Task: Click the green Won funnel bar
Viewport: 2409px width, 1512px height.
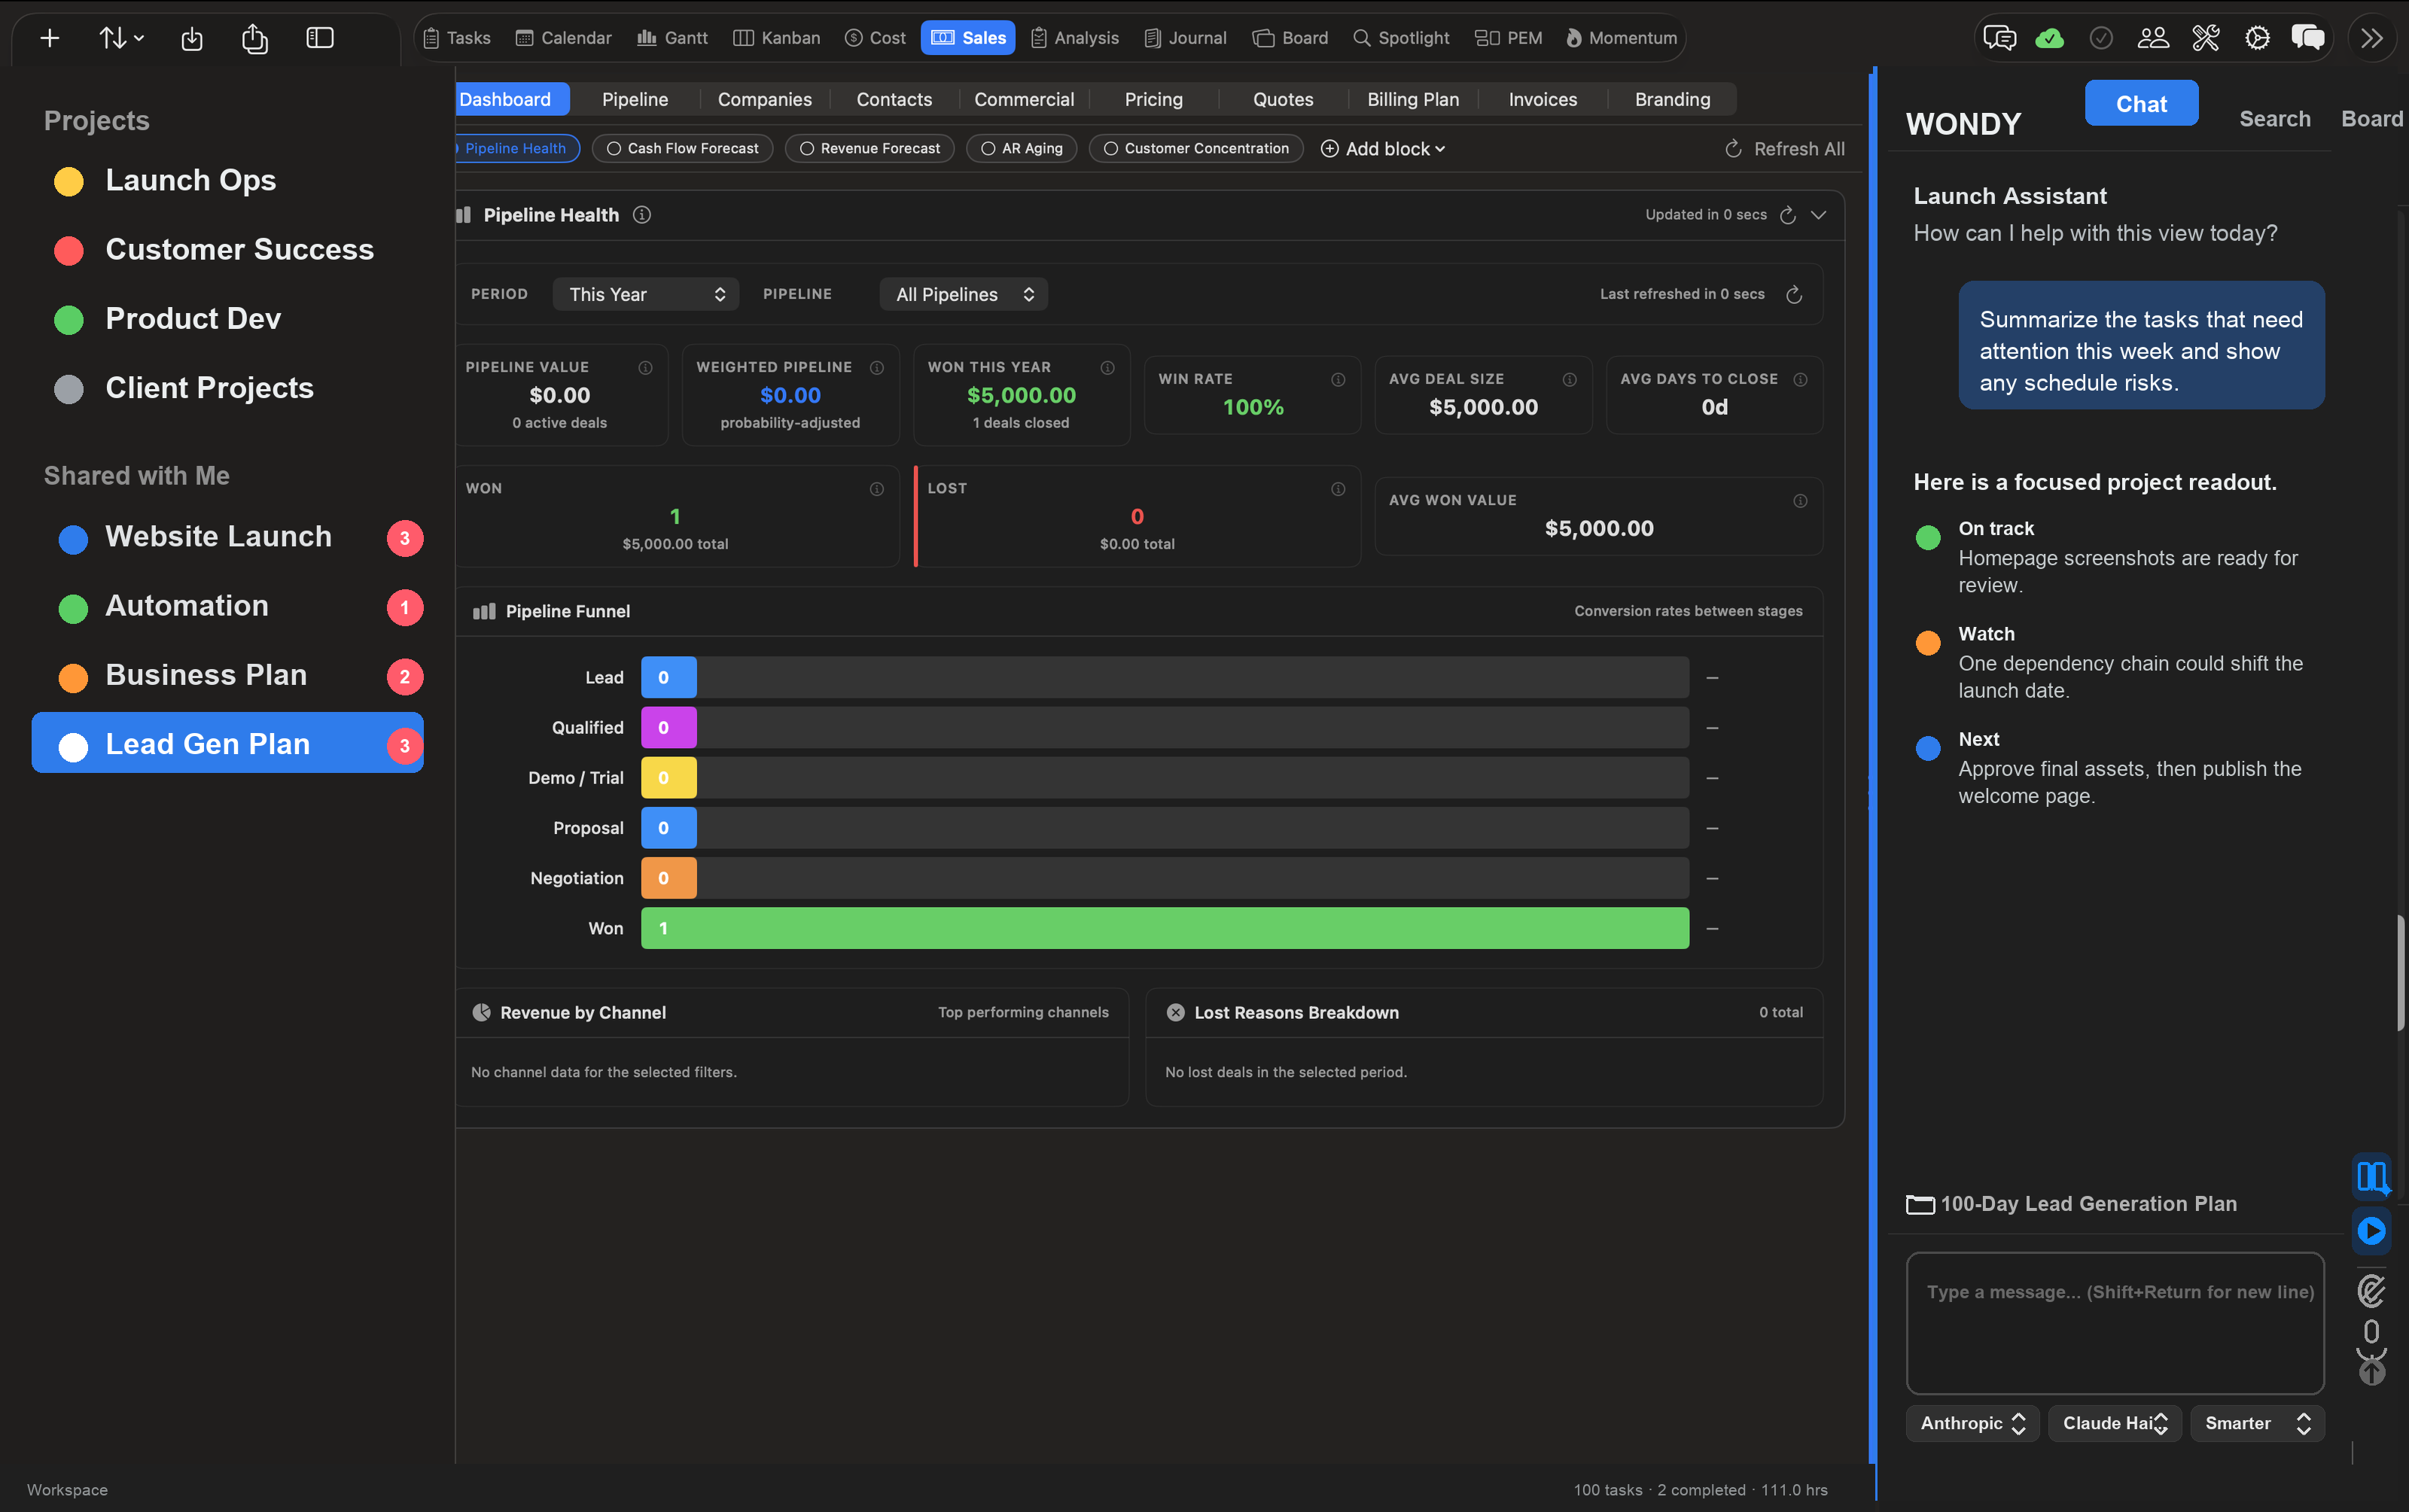Action: point(1164,928)
